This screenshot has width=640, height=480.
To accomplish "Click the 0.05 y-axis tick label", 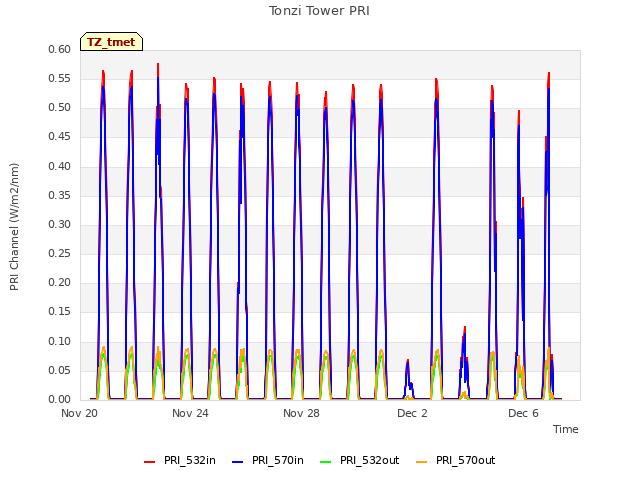I will click(60, 371).
